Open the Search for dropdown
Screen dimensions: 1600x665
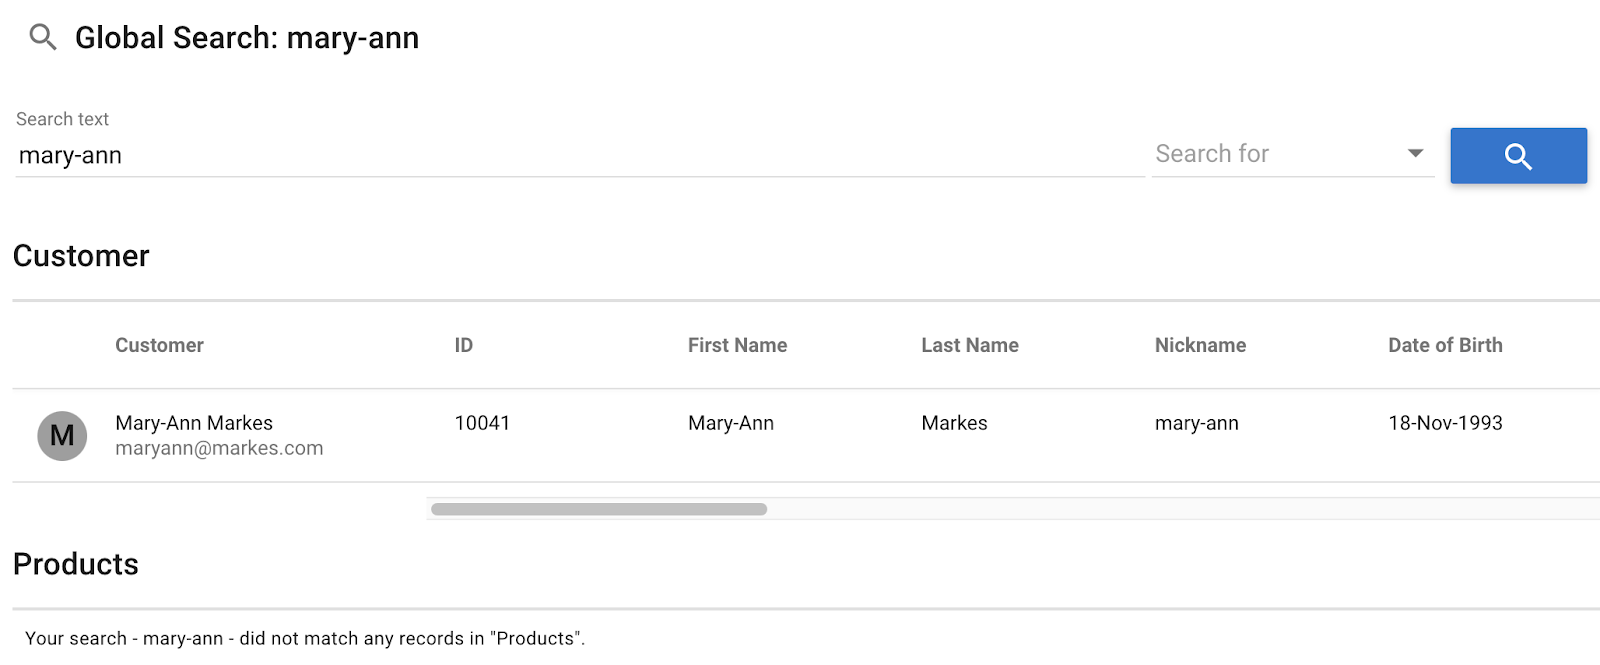(x=1292, y=154)
